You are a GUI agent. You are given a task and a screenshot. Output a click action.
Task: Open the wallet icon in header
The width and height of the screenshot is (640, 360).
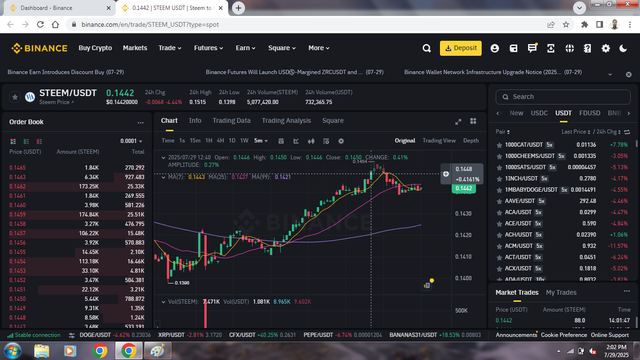point(513,48)
